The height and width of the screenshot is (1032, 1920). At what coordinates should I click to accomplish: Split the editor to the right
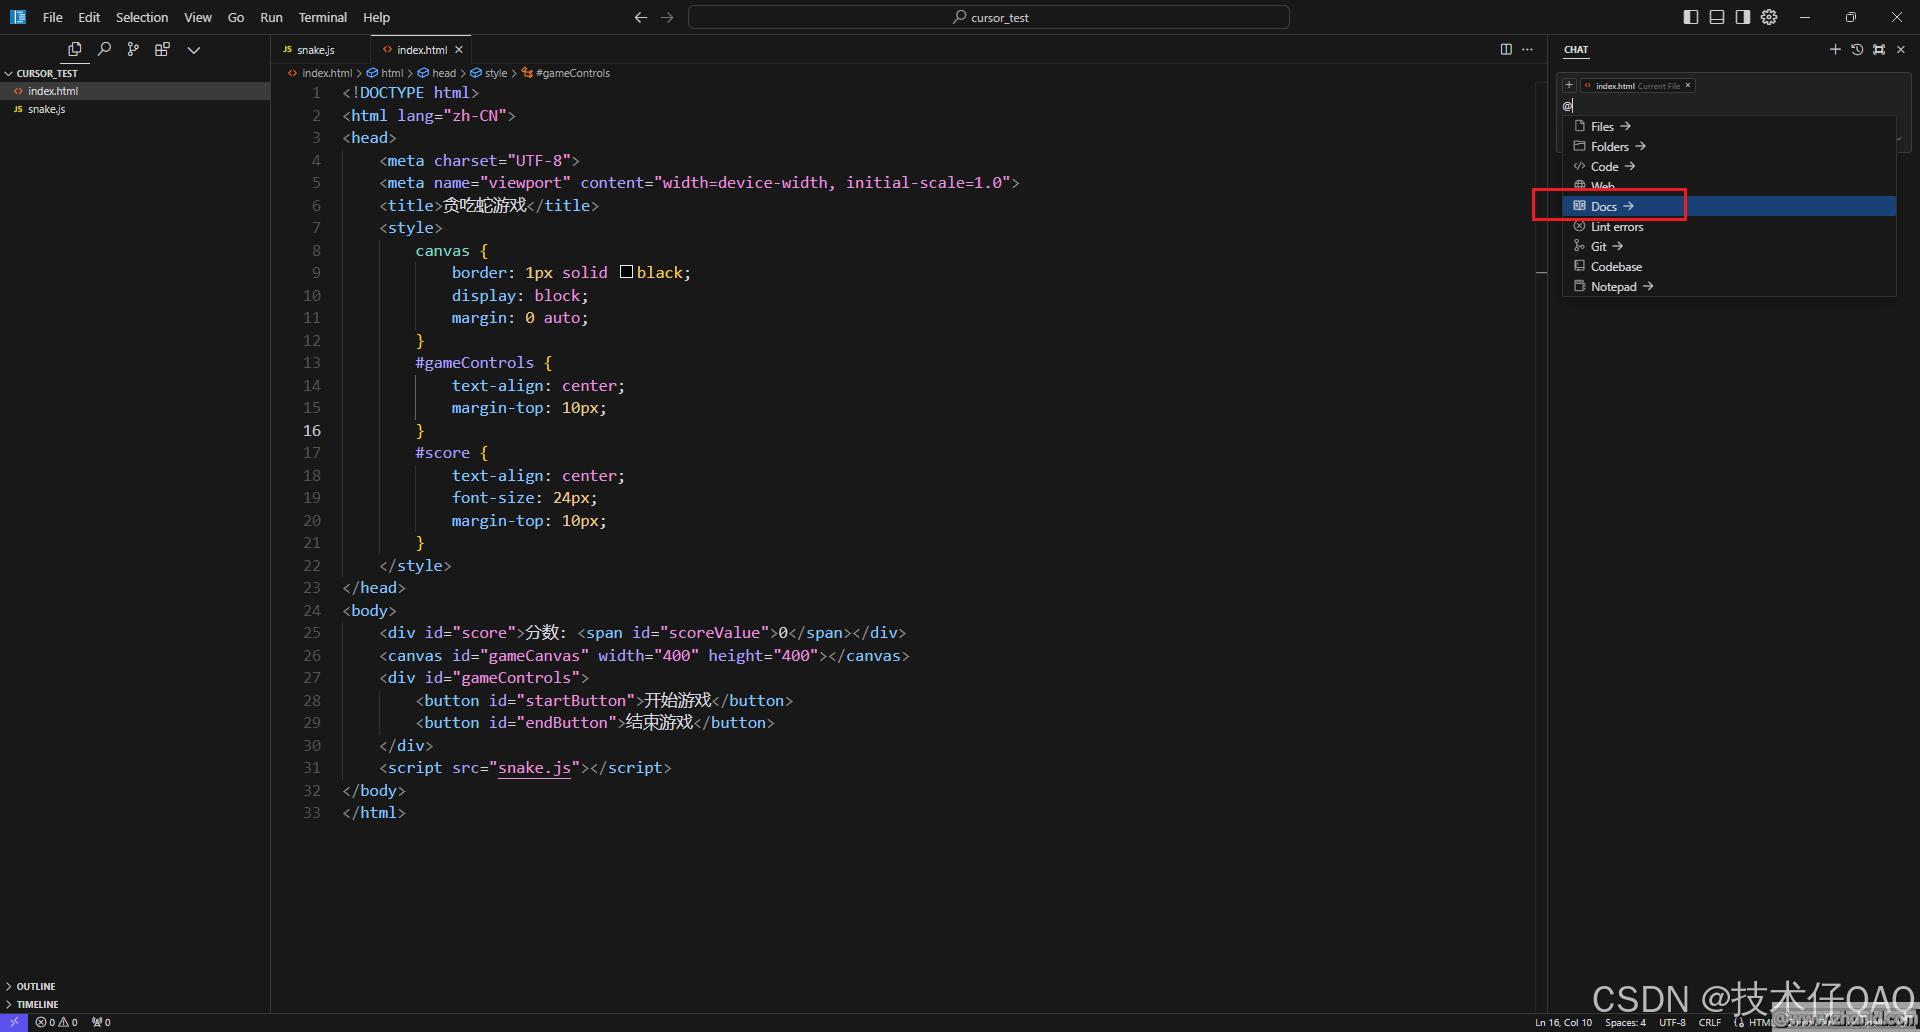1506,49
